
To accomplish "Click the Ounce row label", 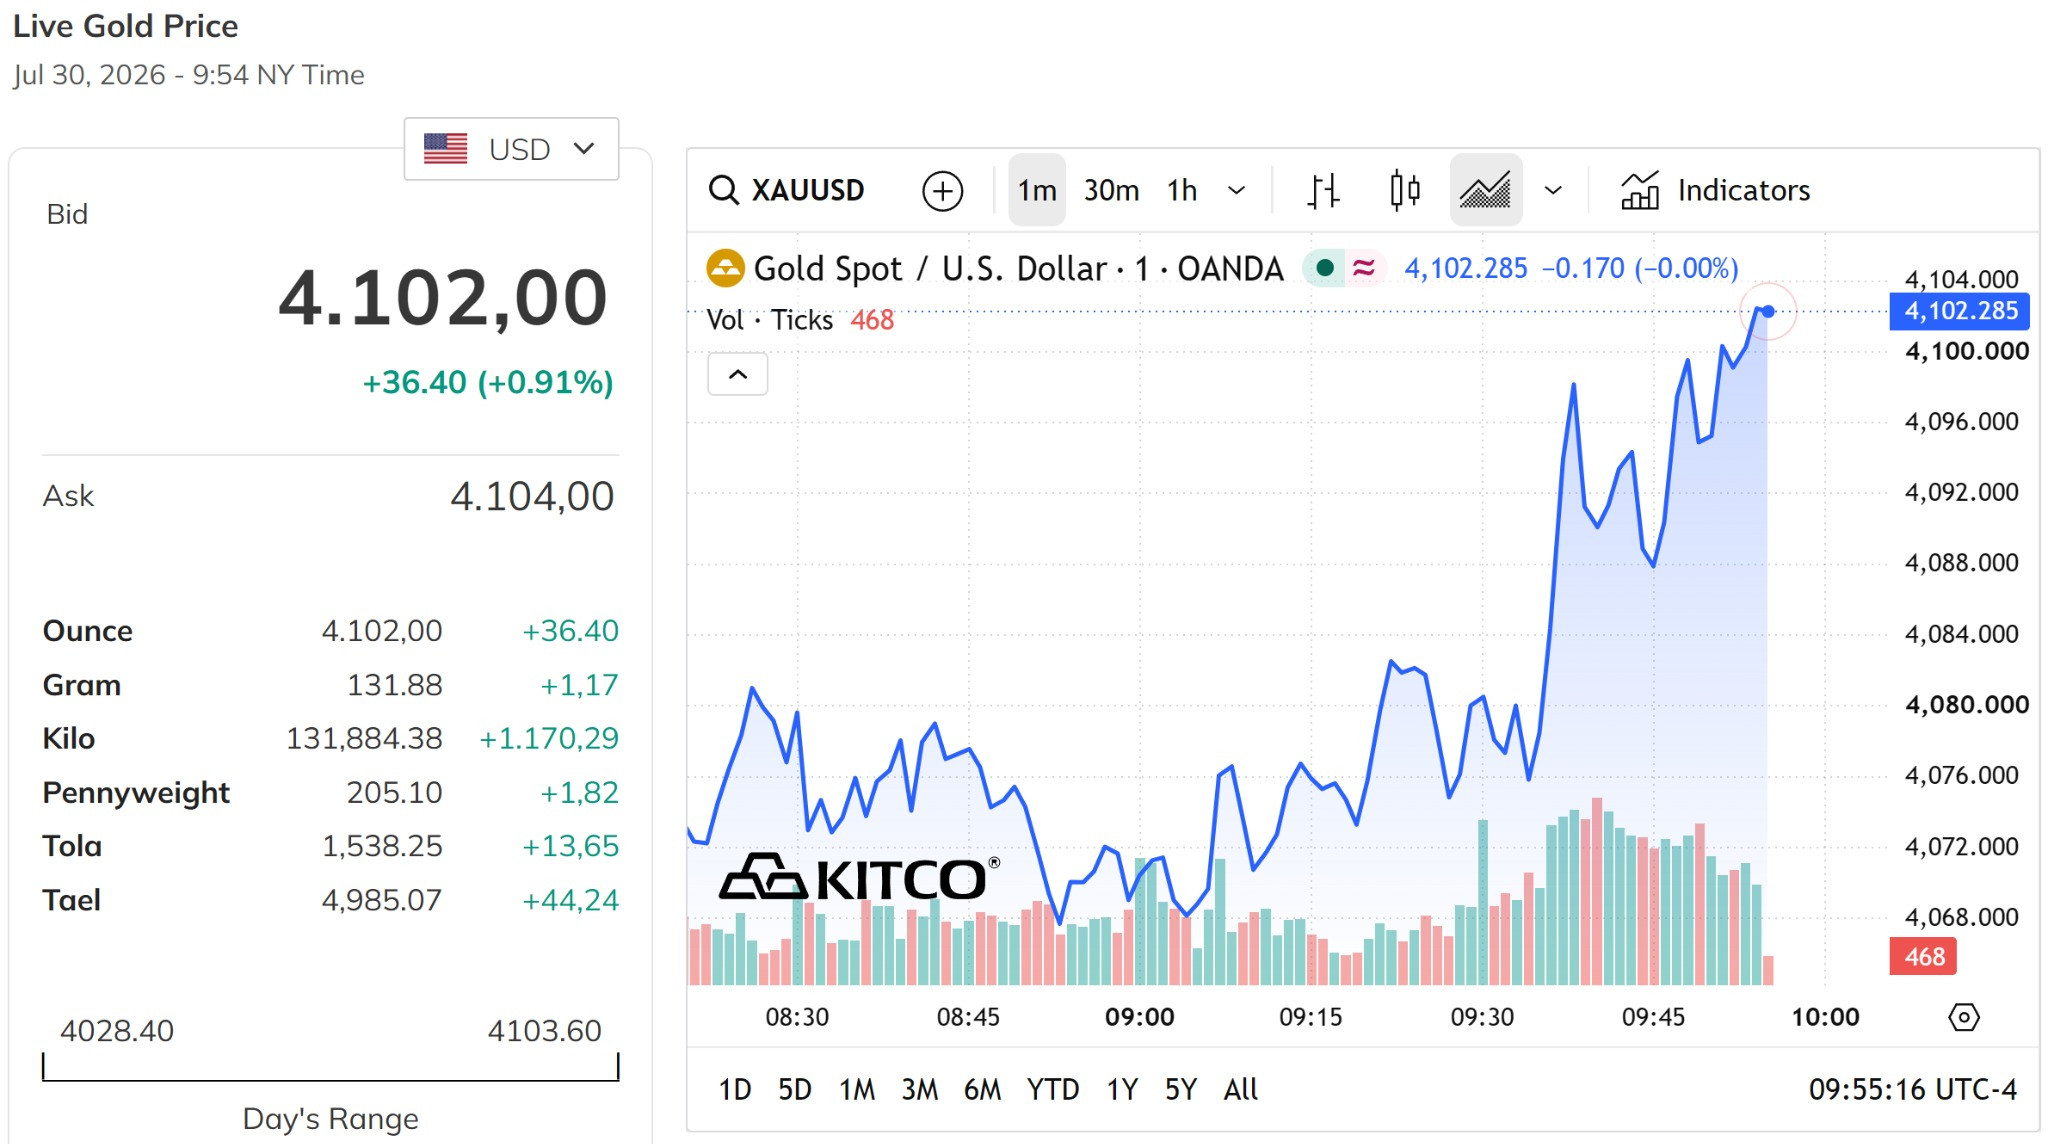I will [88, 631].
